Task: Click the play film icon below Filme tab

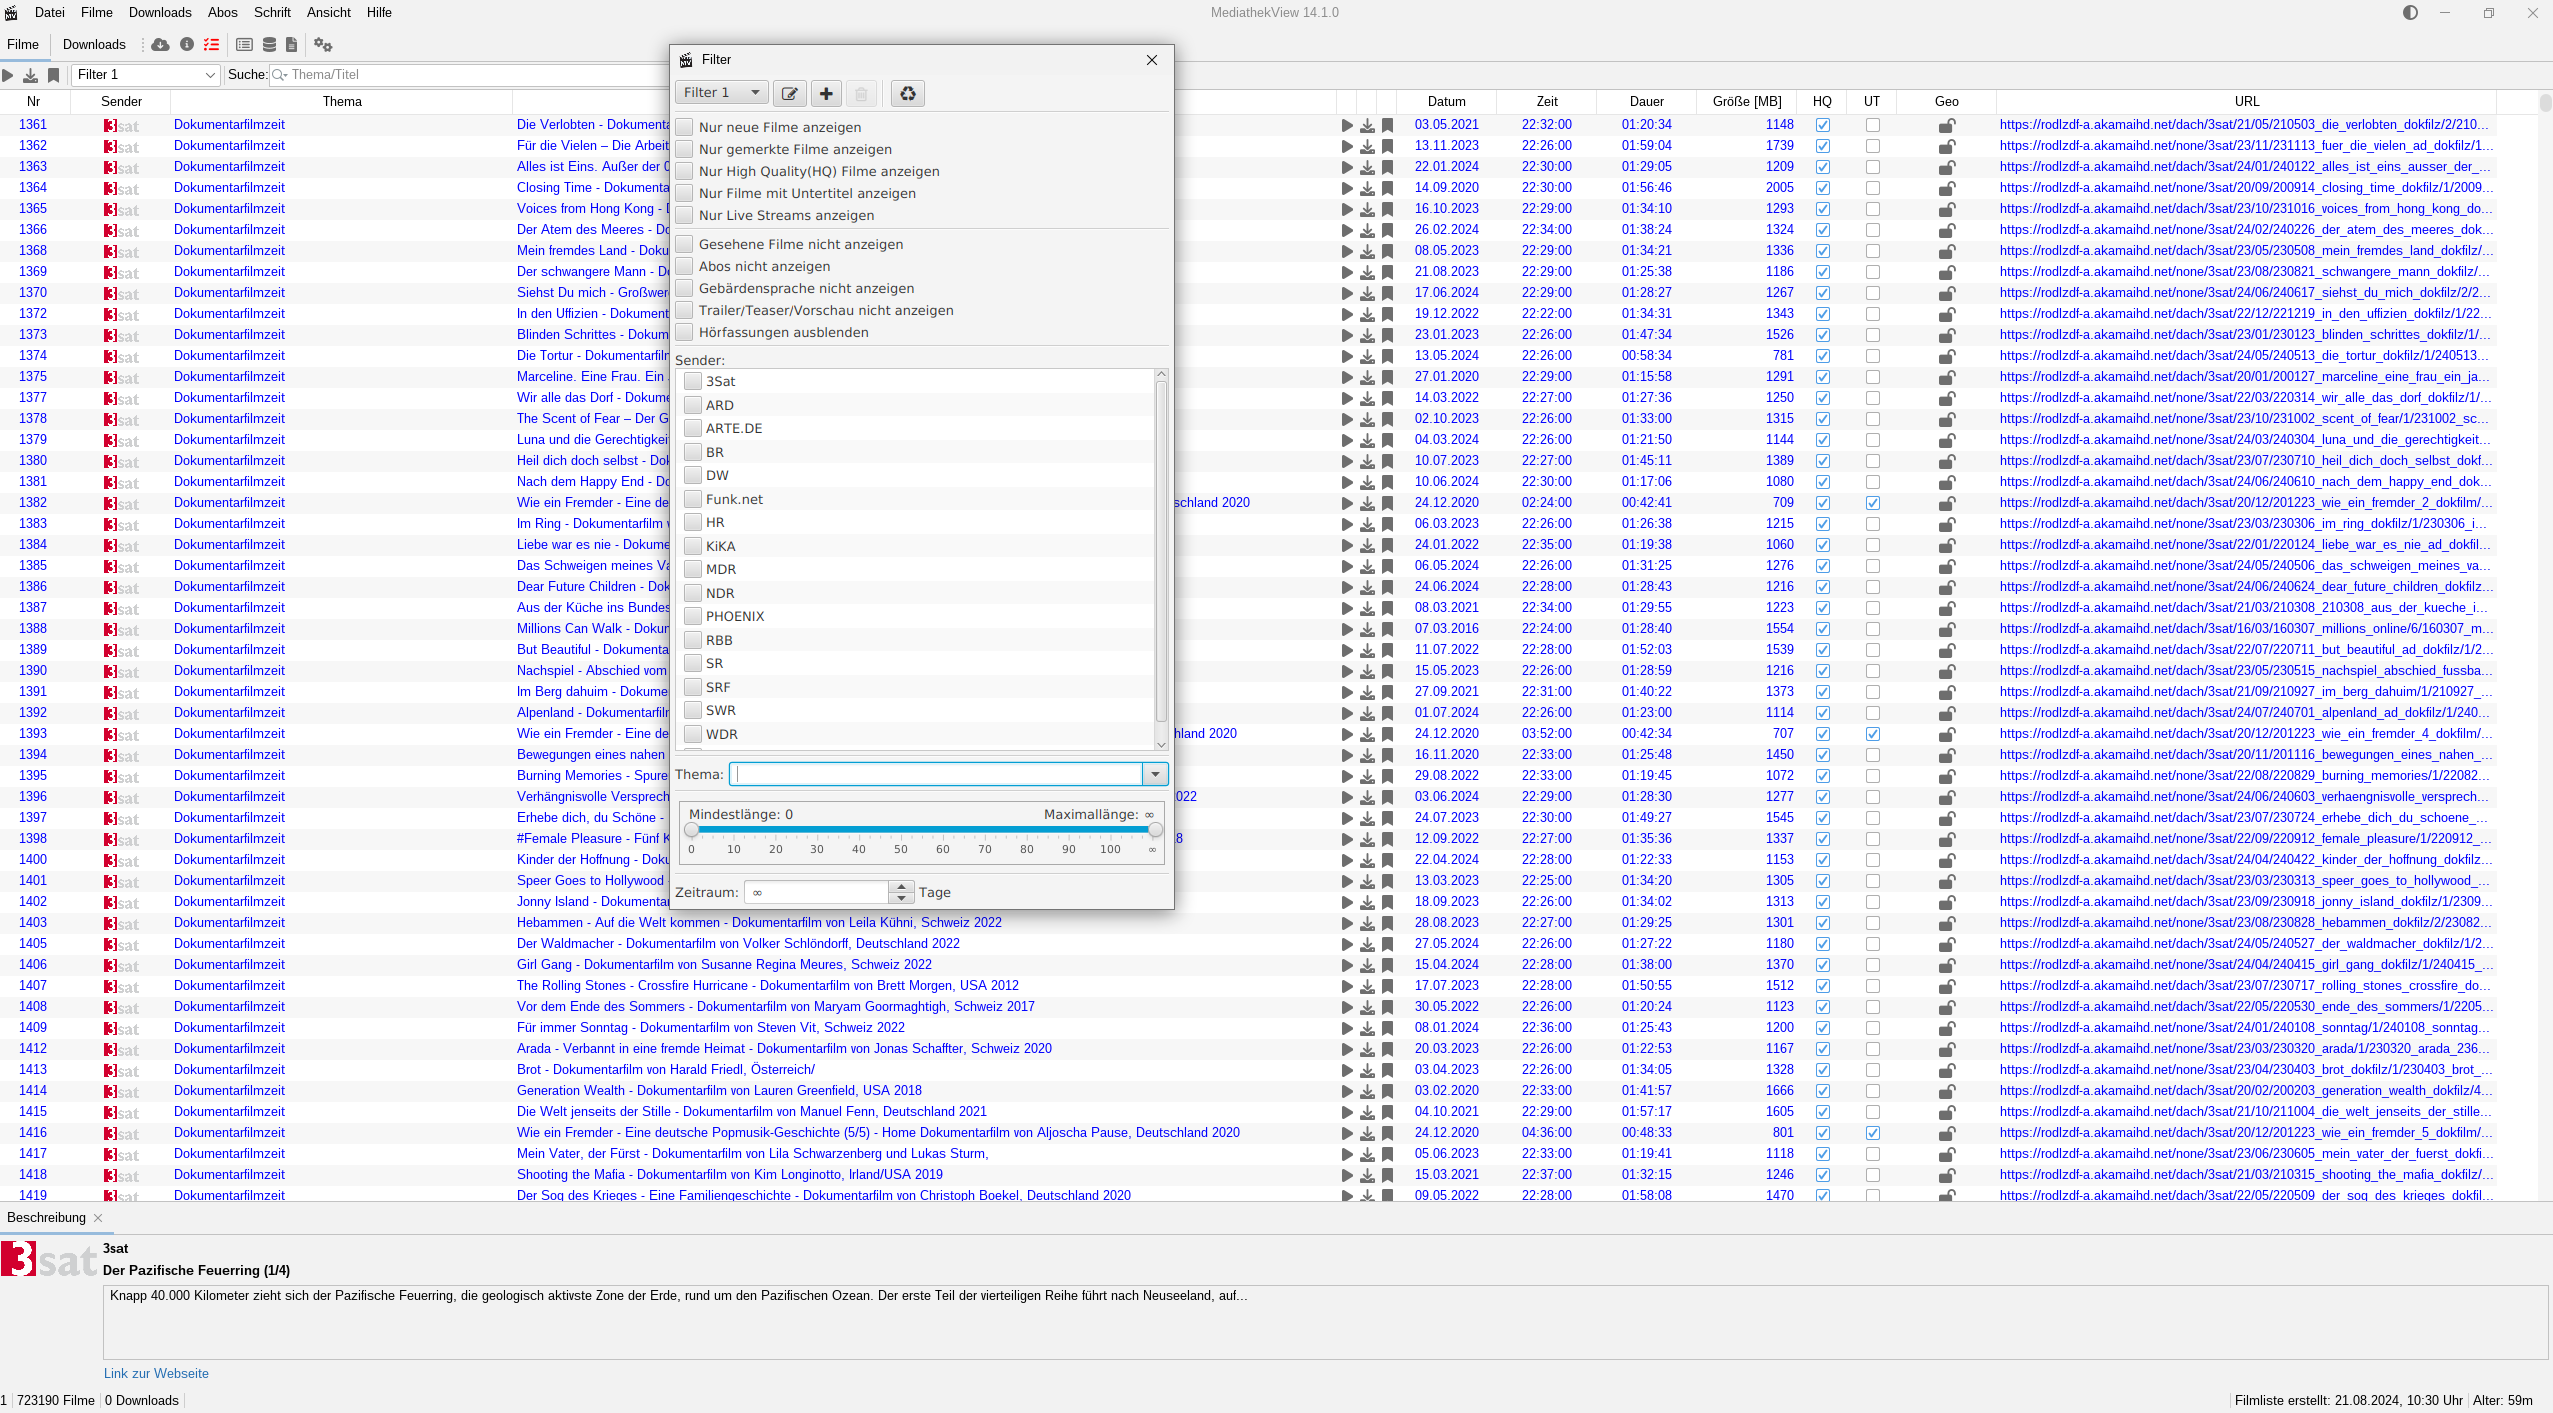Action: point(8,75)
